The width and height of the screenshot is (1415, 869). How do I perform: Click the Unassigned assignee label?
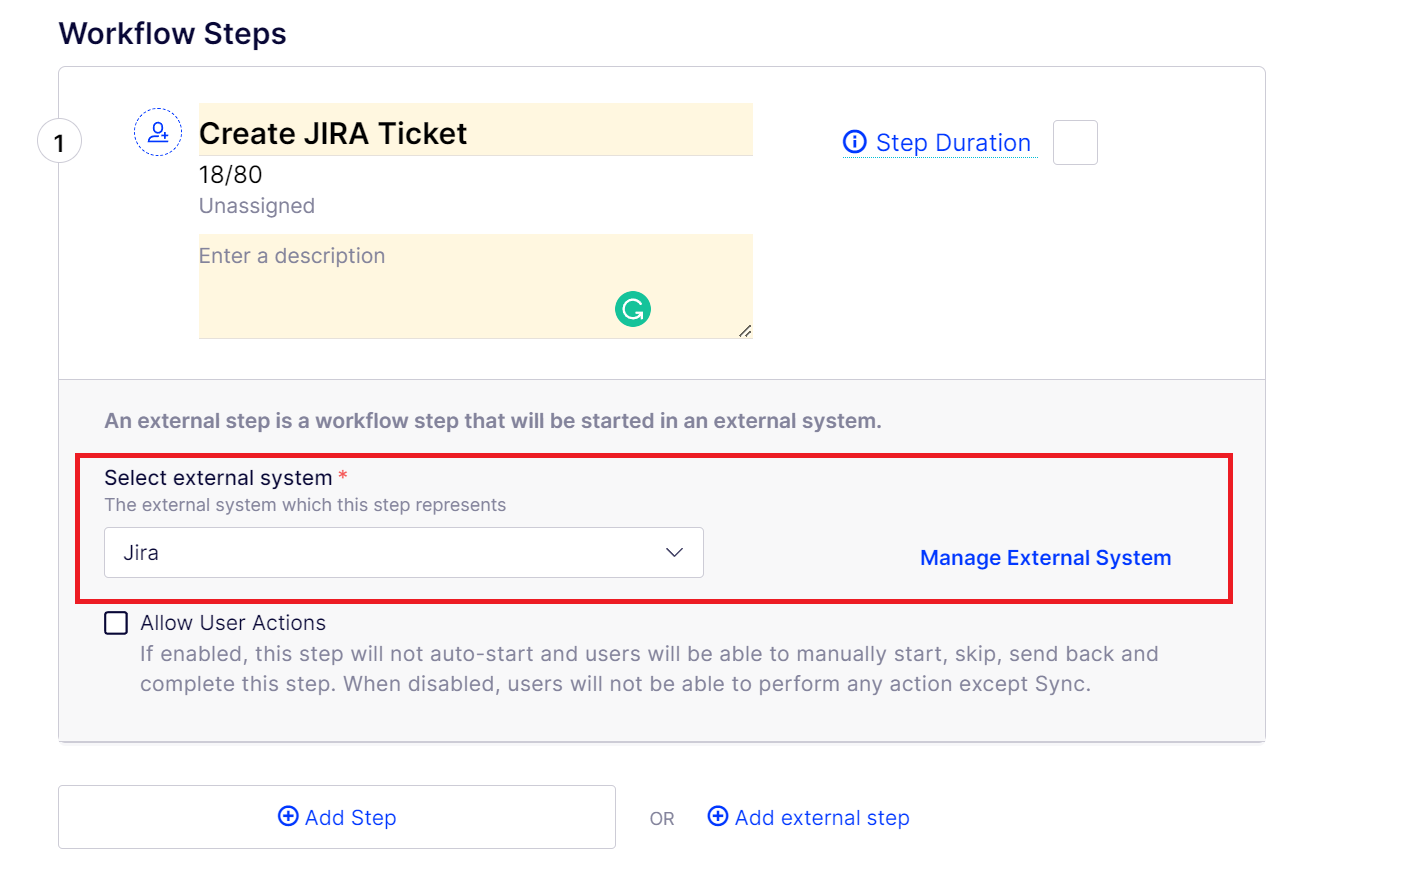tap(257, 206)
